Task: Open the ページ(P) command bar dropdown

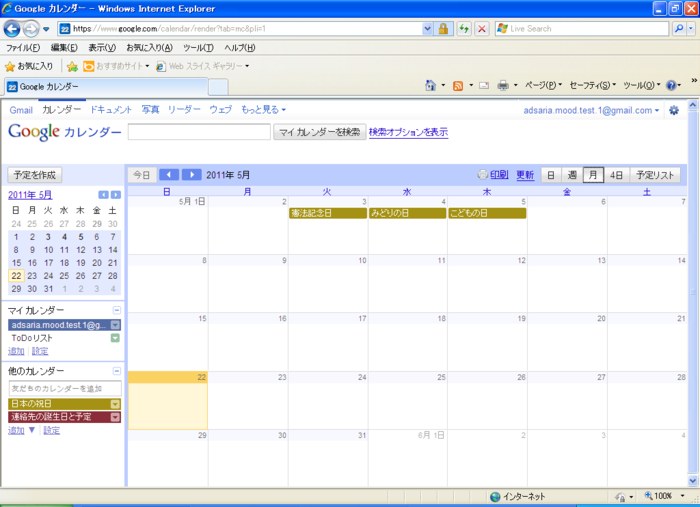Action: [x=543, y=85]
